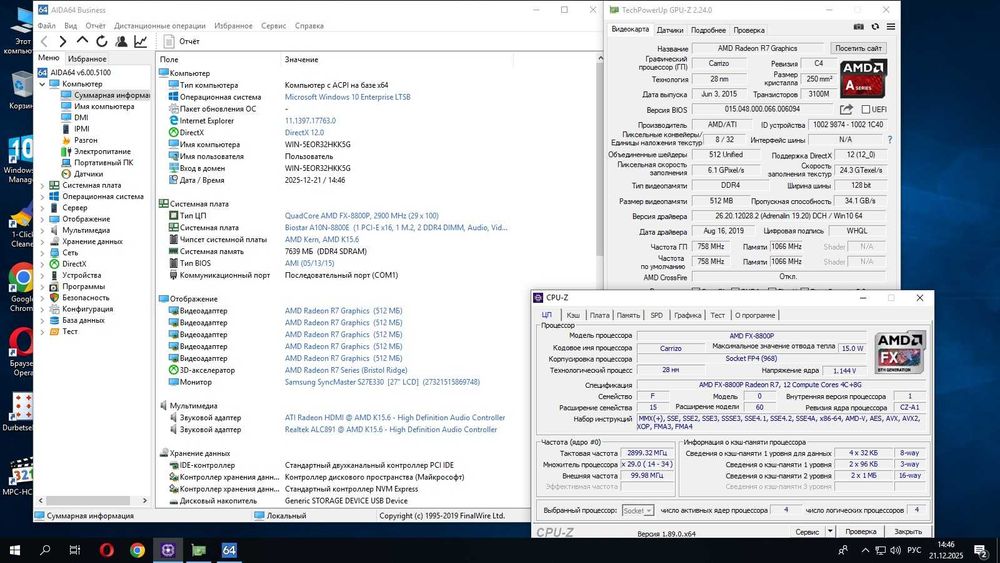Image resolution: width=1000 pixels, height=563 pixels.
Task: Switch to Избранное tab in AIDA64
Action: click(x=87, y=59)
